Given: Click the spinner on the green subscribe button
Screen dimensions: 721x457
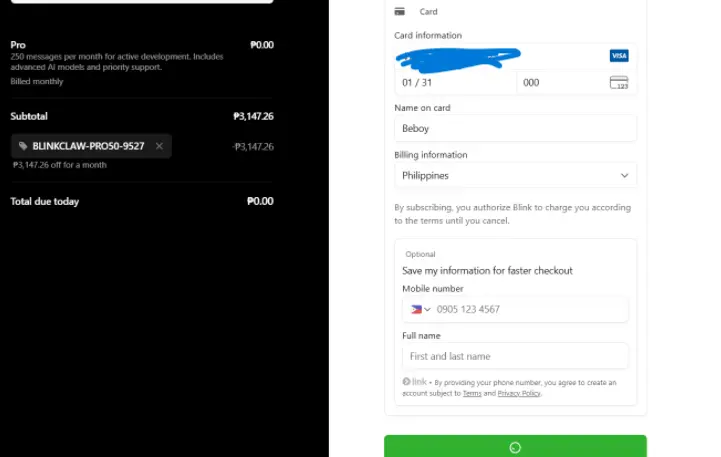Looking at the screenshot, I should pos(515,447).
